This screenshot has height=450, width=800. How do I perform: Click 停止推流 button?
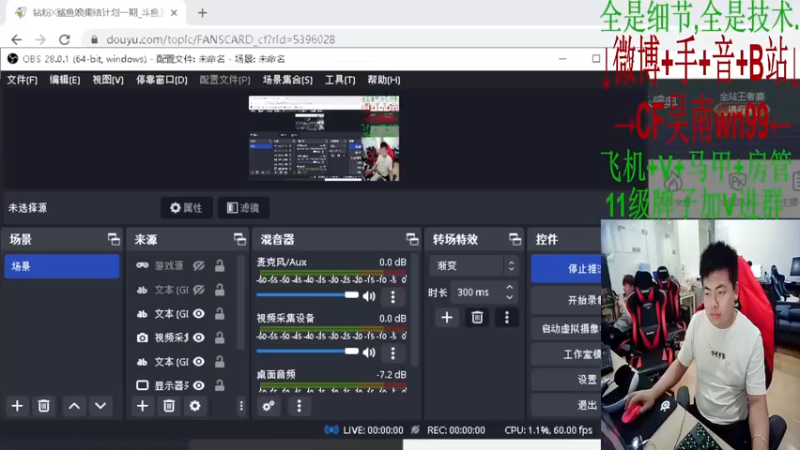pyautogui.click(x=566, y=268)
